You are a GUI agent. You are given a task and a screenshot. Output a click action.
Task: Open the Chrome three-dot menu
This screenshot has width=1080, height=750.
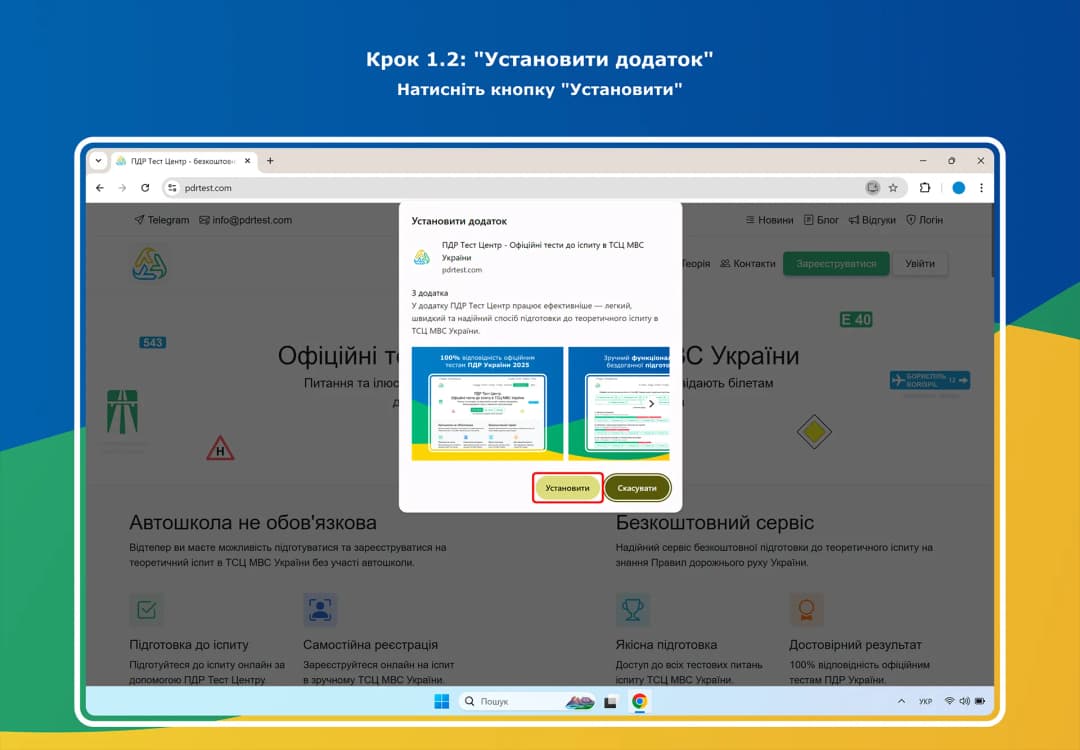click(x=981, y=187)
